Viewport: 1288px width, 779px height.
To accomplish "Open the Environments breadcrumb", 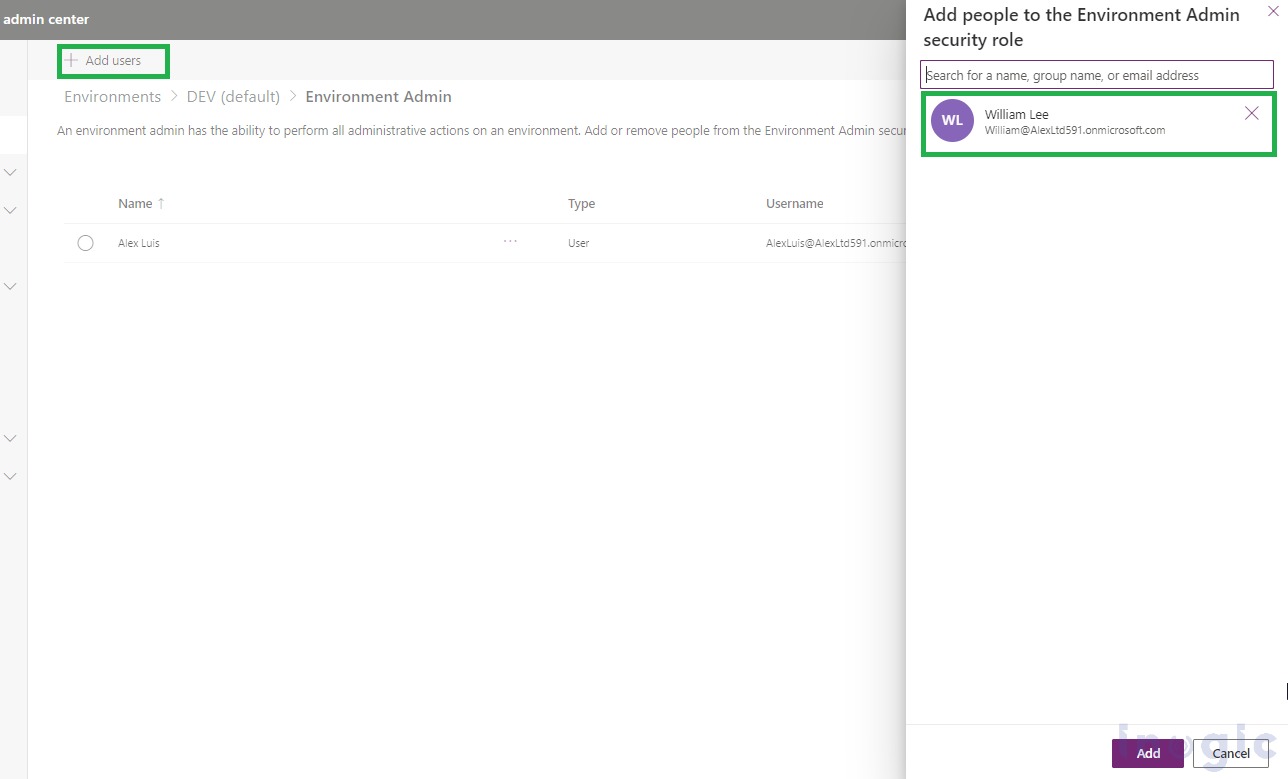I will [112, 96].
